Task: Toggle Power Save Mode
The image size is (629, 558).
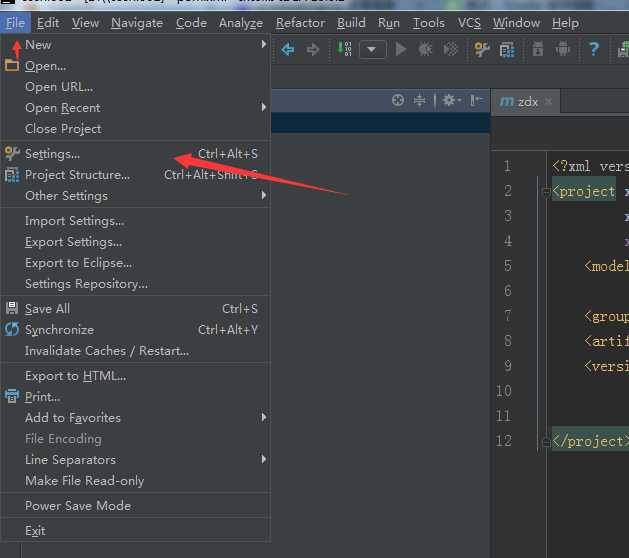Action: pos(135,505)
